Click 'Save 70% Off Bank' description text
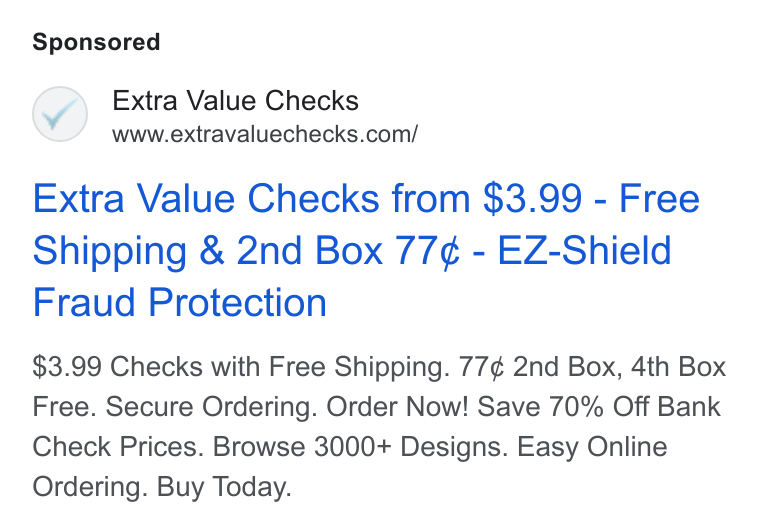Image resolution: width=760 pixels, height=530 pixels. coord(599,407)
